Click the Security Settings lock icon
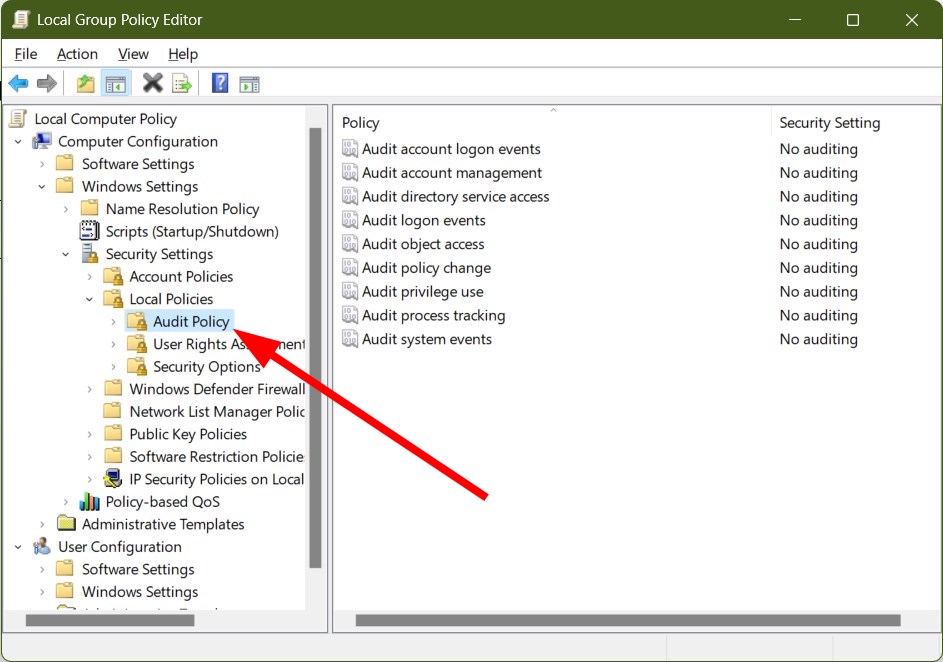 coord(90,254)
